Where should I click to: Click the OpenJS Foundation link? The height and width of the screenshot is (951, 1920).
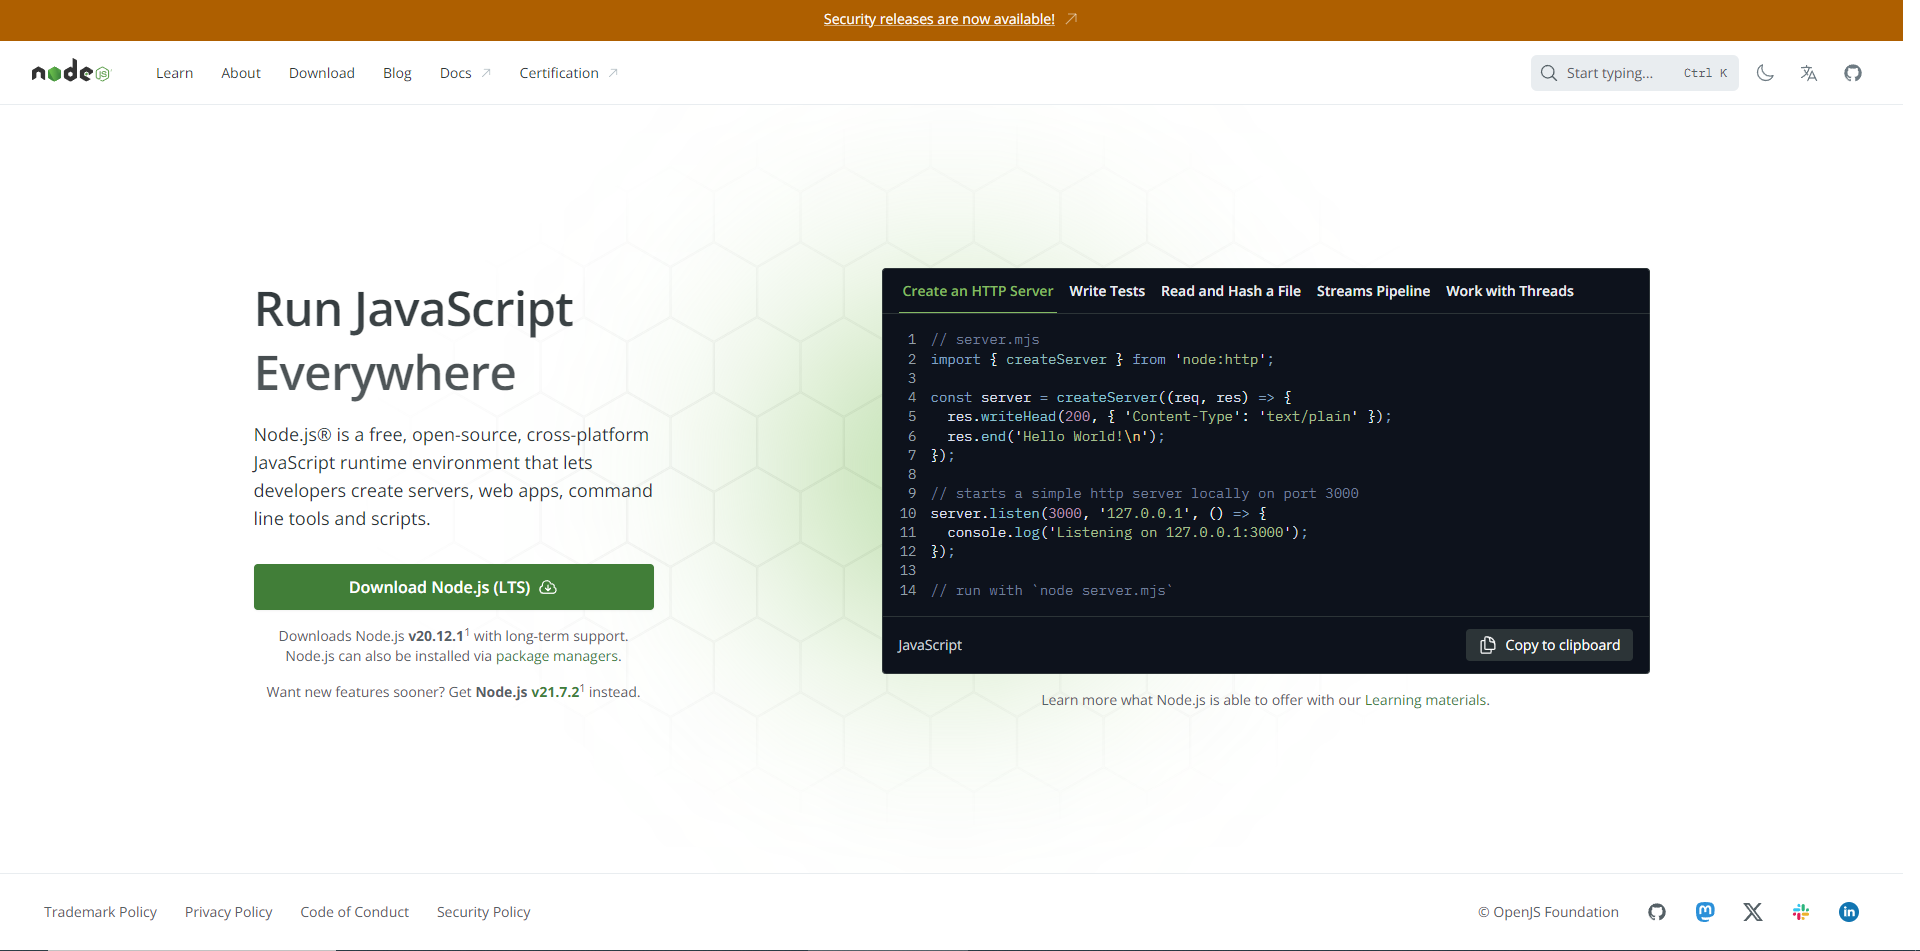pos(1548,912)
